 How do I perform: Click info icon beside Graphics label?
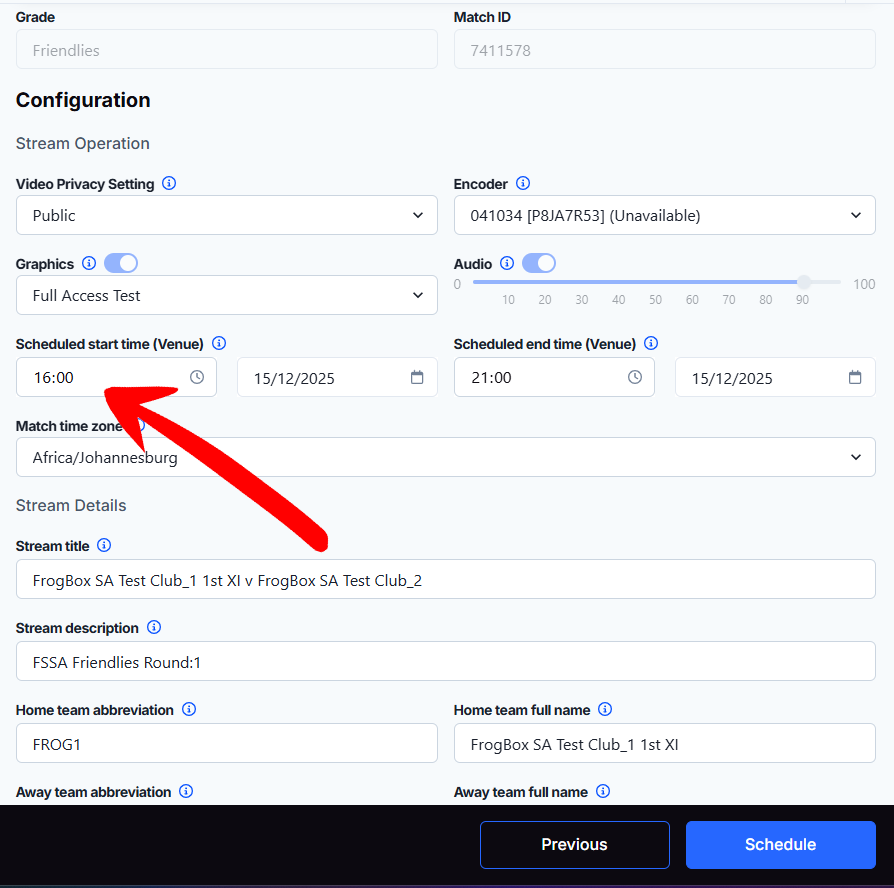click(x=89, y=264)
